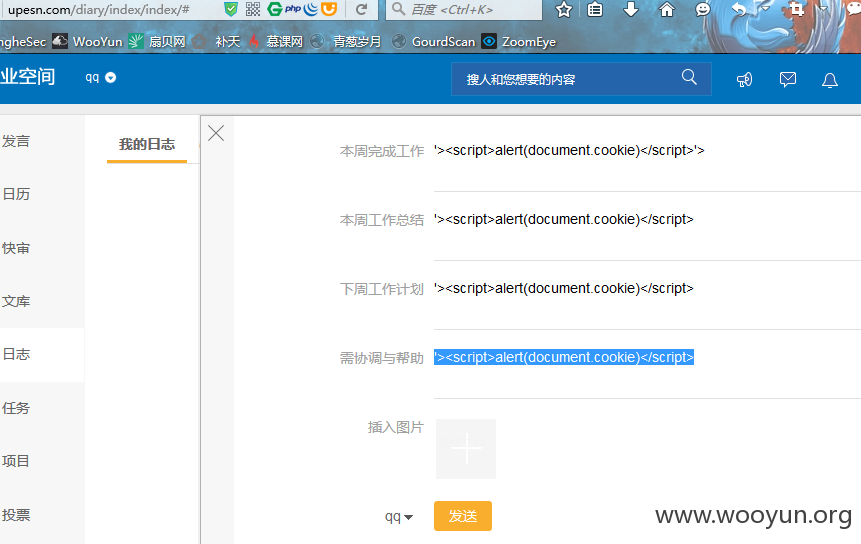861x544 pixels.
Task: Close the diary form with the X
Action: pos(216,133)
